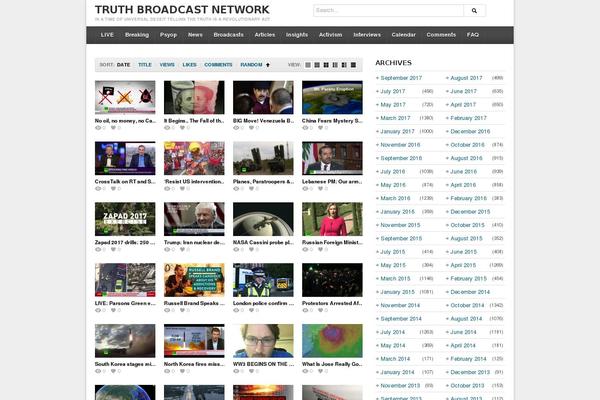Click heart icon under 'Planes, Paratroopers'

[x=251, y=189]
